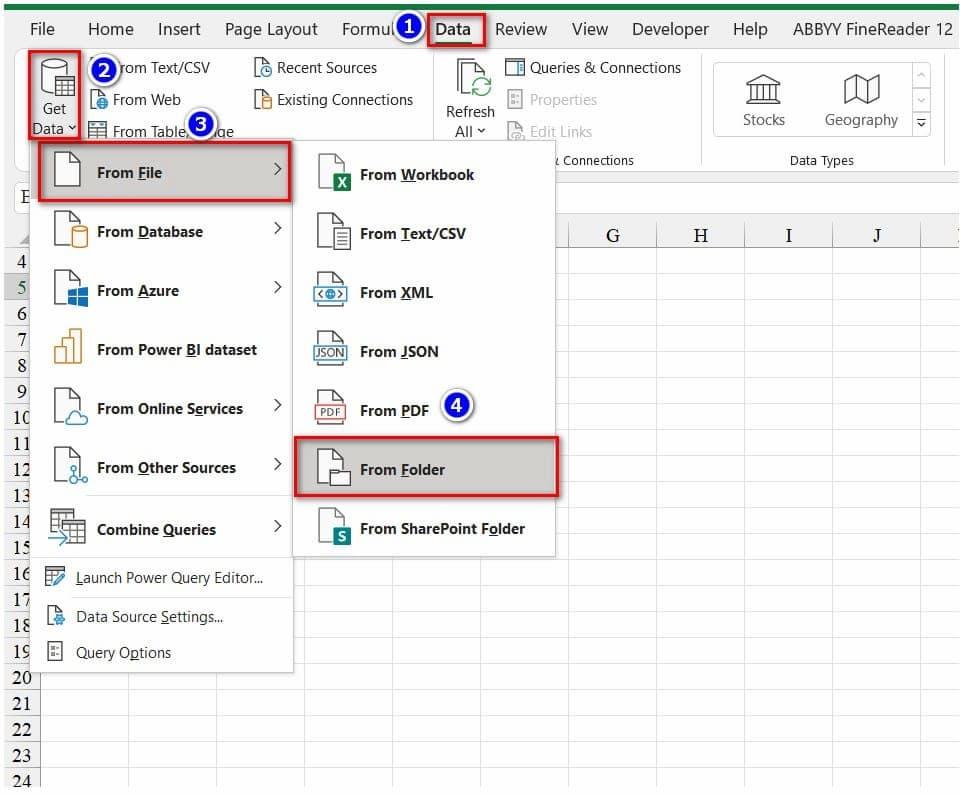The height and width of the screenshot is (794, 960).
Task: Choose From JSON file option
Action: (x=398, y=352)
